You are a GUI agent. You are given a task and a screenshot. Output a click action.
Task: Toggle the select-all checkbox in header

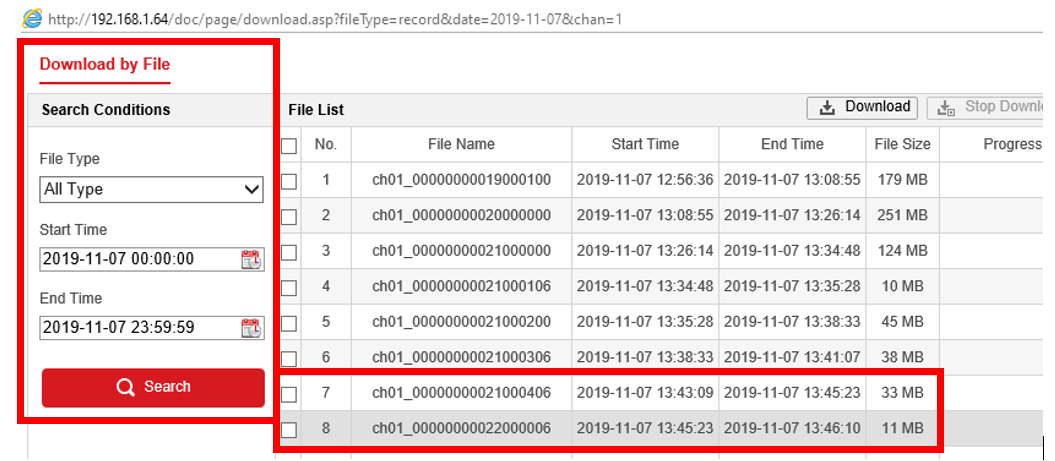click(289, 146)
